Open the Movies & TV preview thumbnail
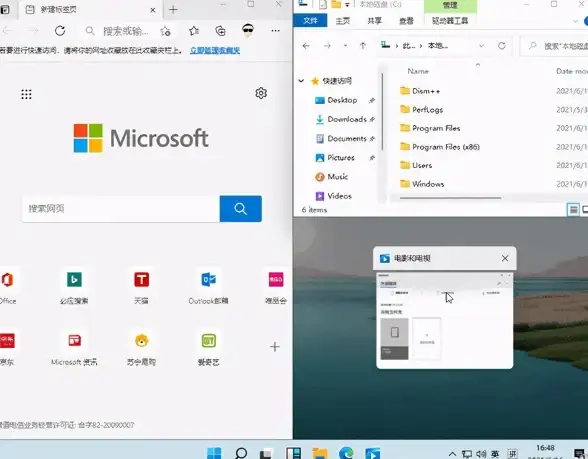The image size is (588, 459). coord(445,320)
